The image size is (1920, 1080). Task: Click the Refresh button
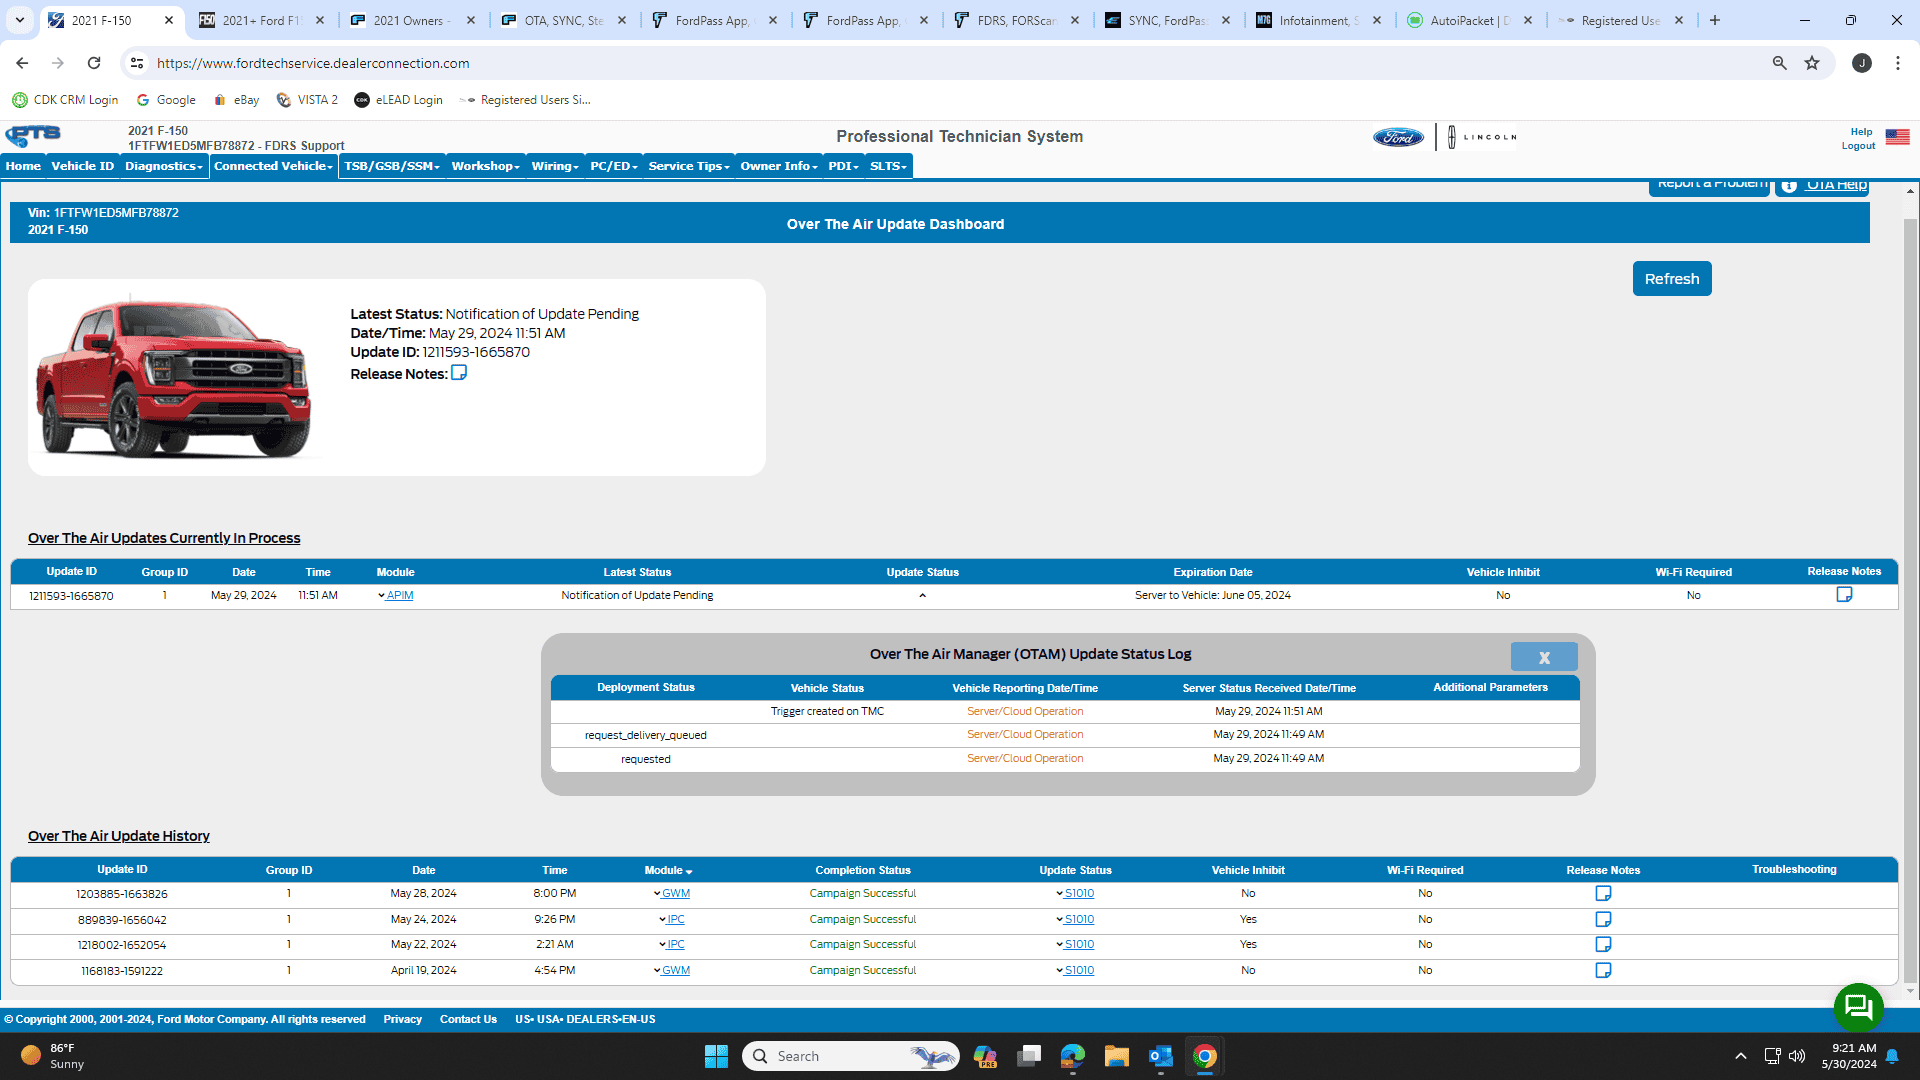[1671, 279]
